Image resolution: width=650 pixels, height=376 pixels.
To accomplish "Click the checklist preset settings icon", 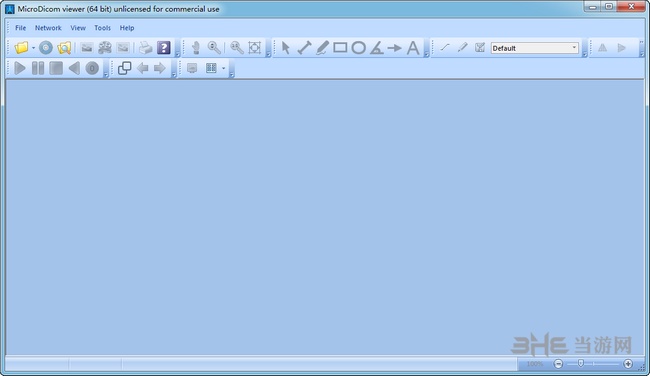I will (480, 48).
